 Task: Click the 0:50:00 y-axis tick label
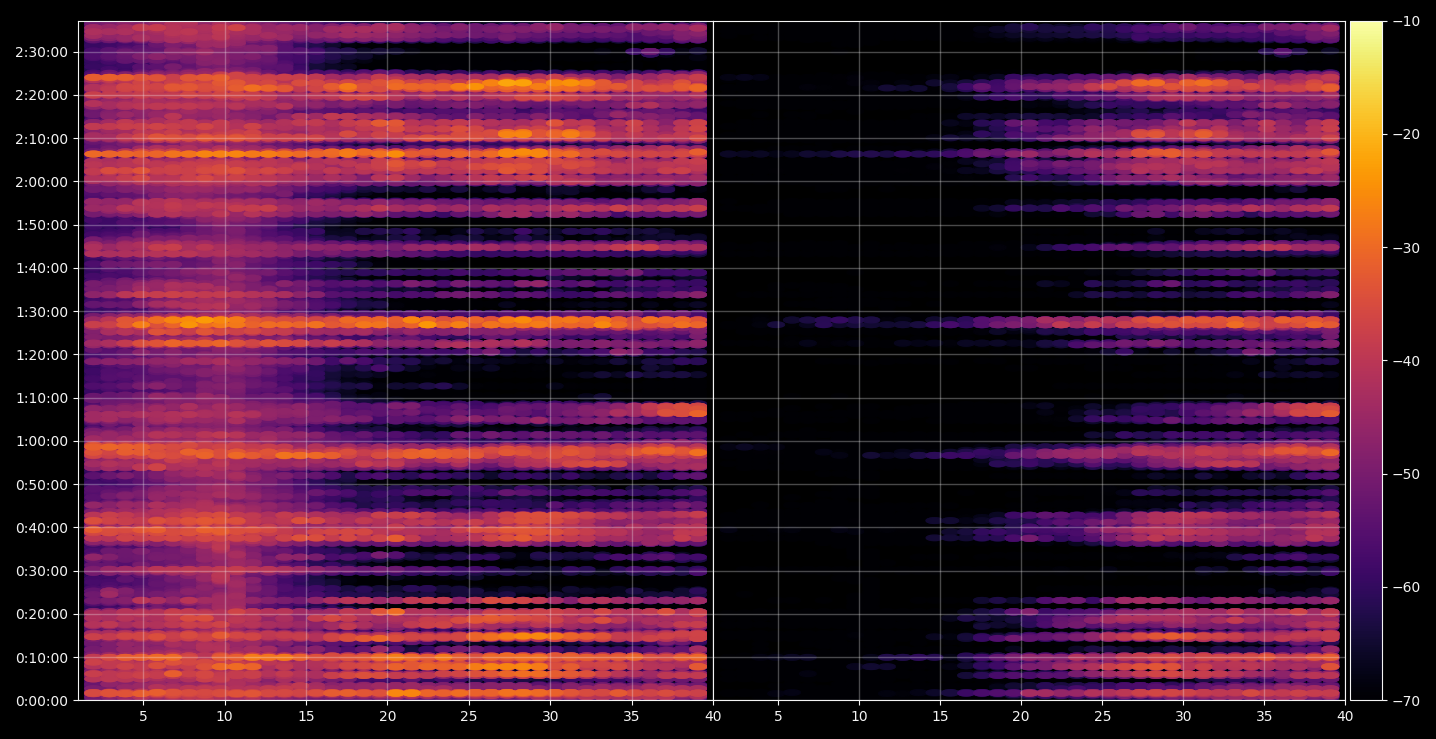point(41,485)
